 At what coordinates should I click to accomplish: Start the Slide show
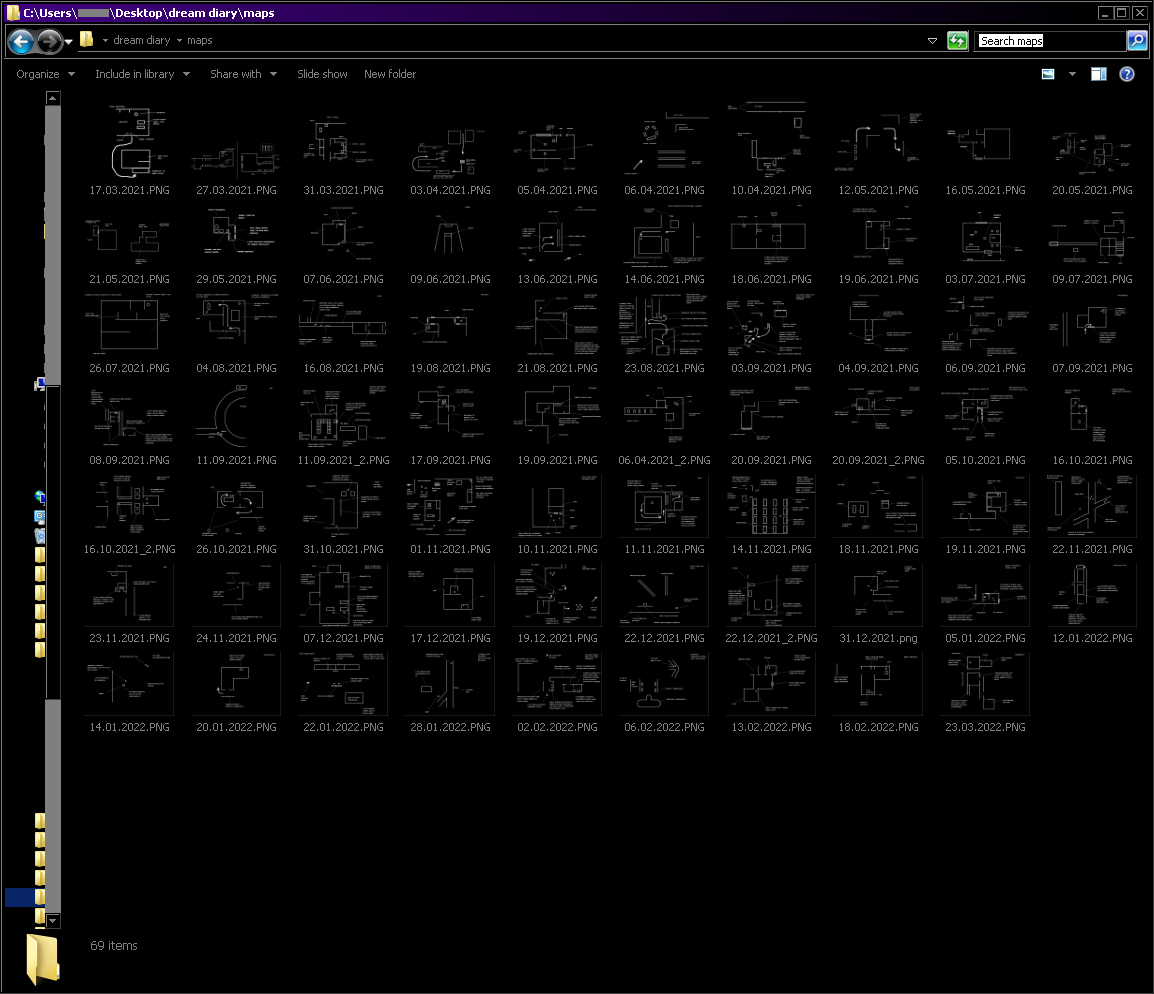322,74
